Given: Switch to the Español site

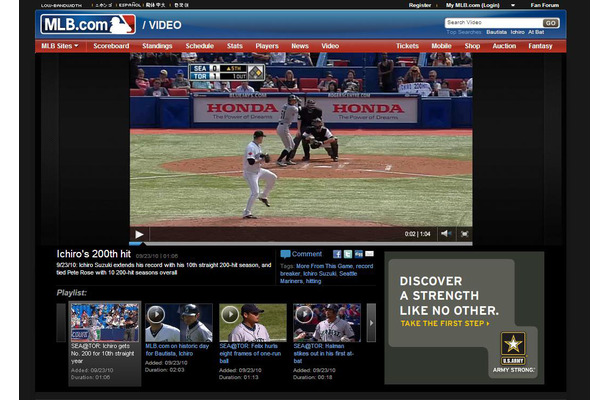Looking at the screenshot, I should [x=130, y=5].
